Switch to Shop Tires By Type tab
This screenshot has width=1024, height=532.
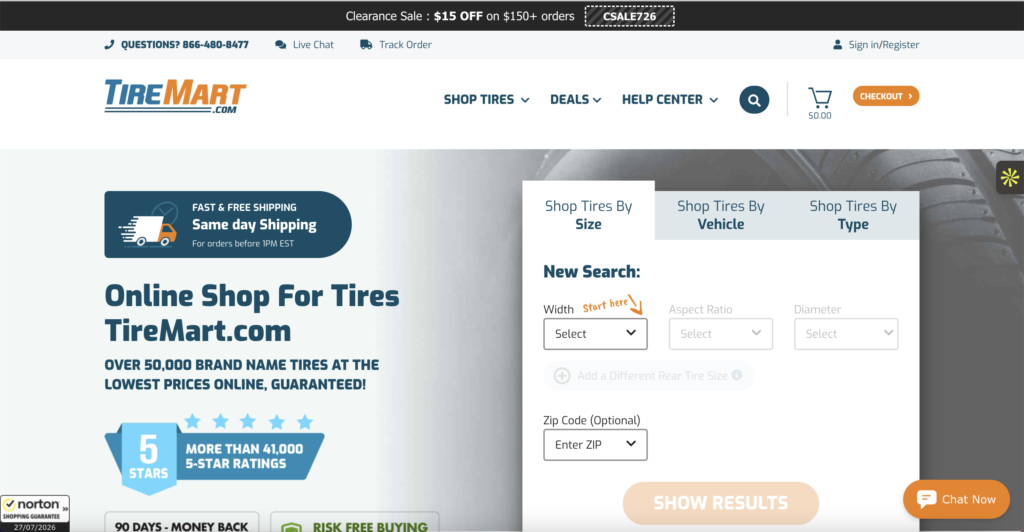coord(853,215)
